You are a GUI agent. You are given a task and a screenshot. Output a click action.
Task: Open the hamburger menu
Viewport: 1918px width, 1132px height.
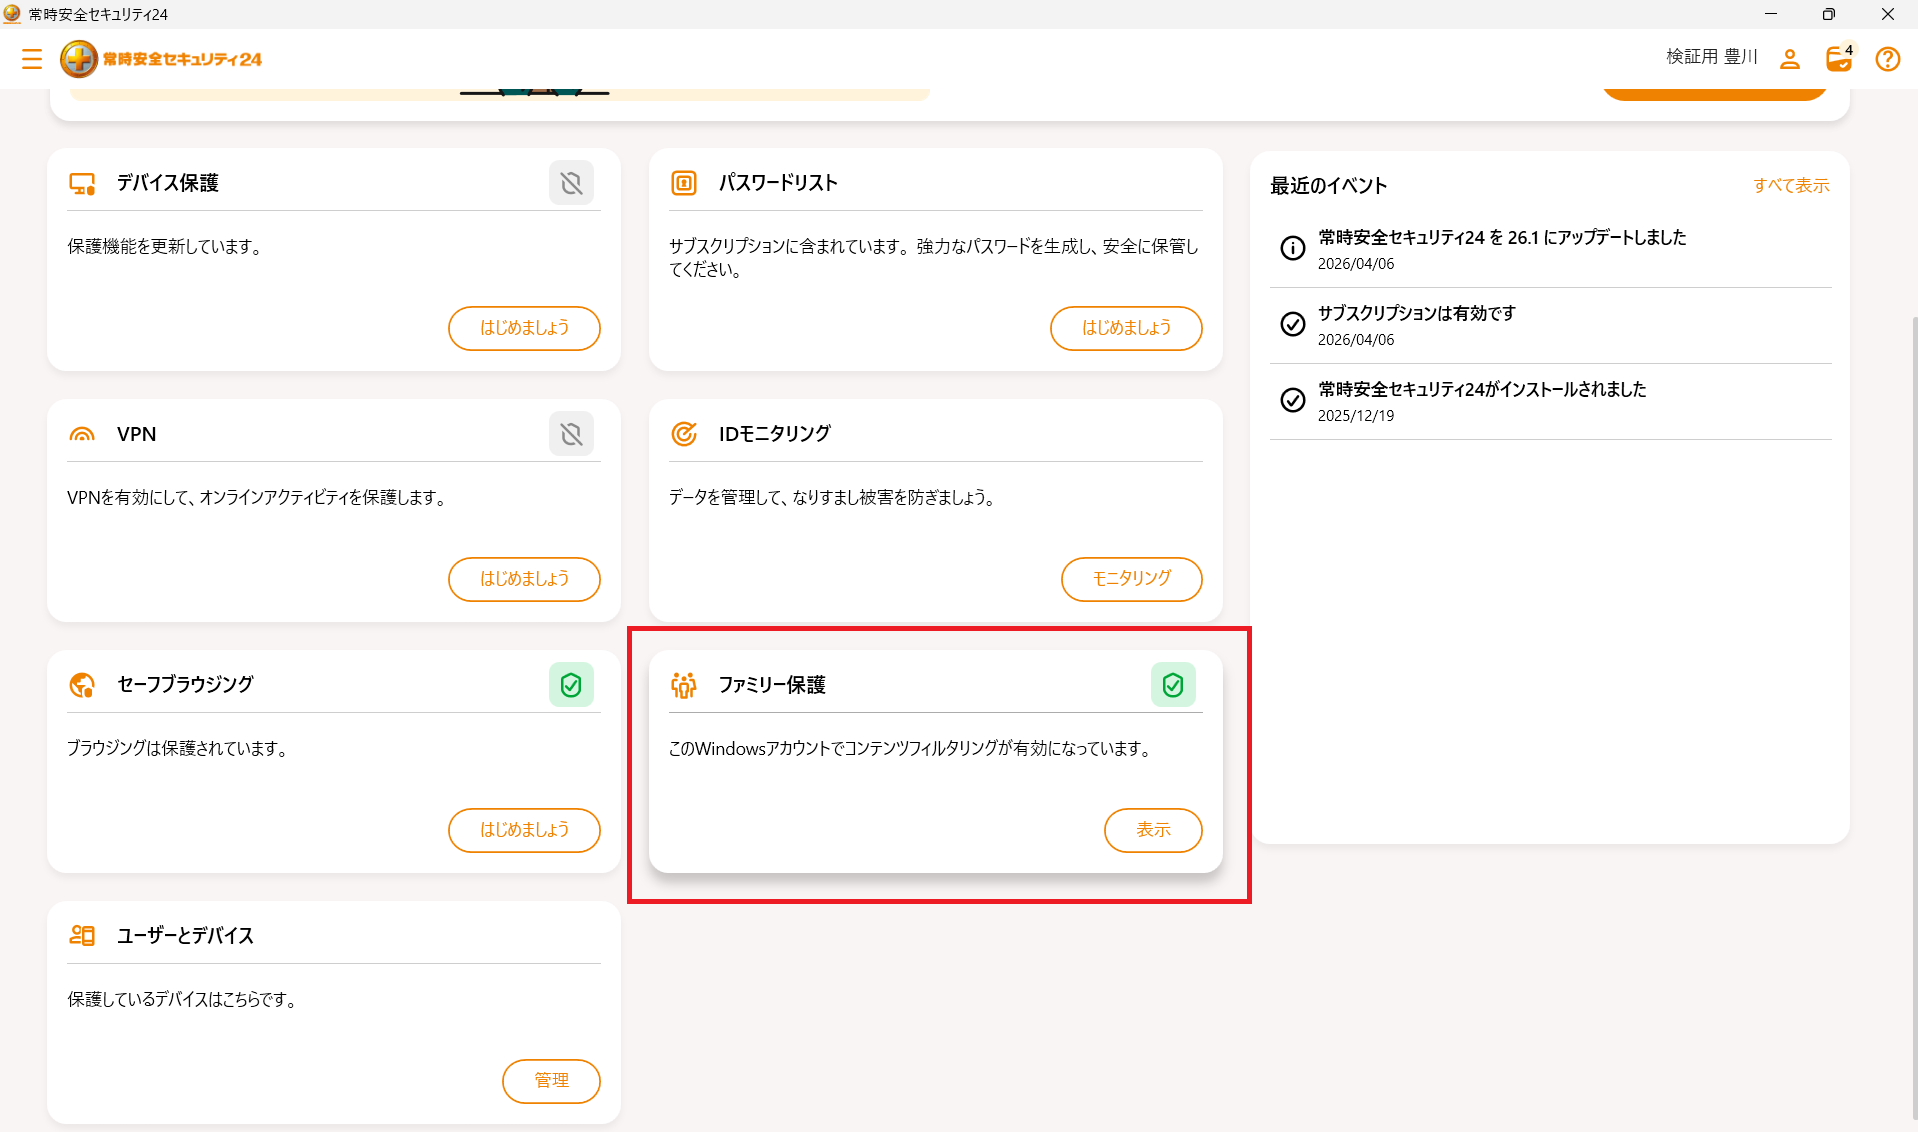pyautogui.click(x=32, y=59)
